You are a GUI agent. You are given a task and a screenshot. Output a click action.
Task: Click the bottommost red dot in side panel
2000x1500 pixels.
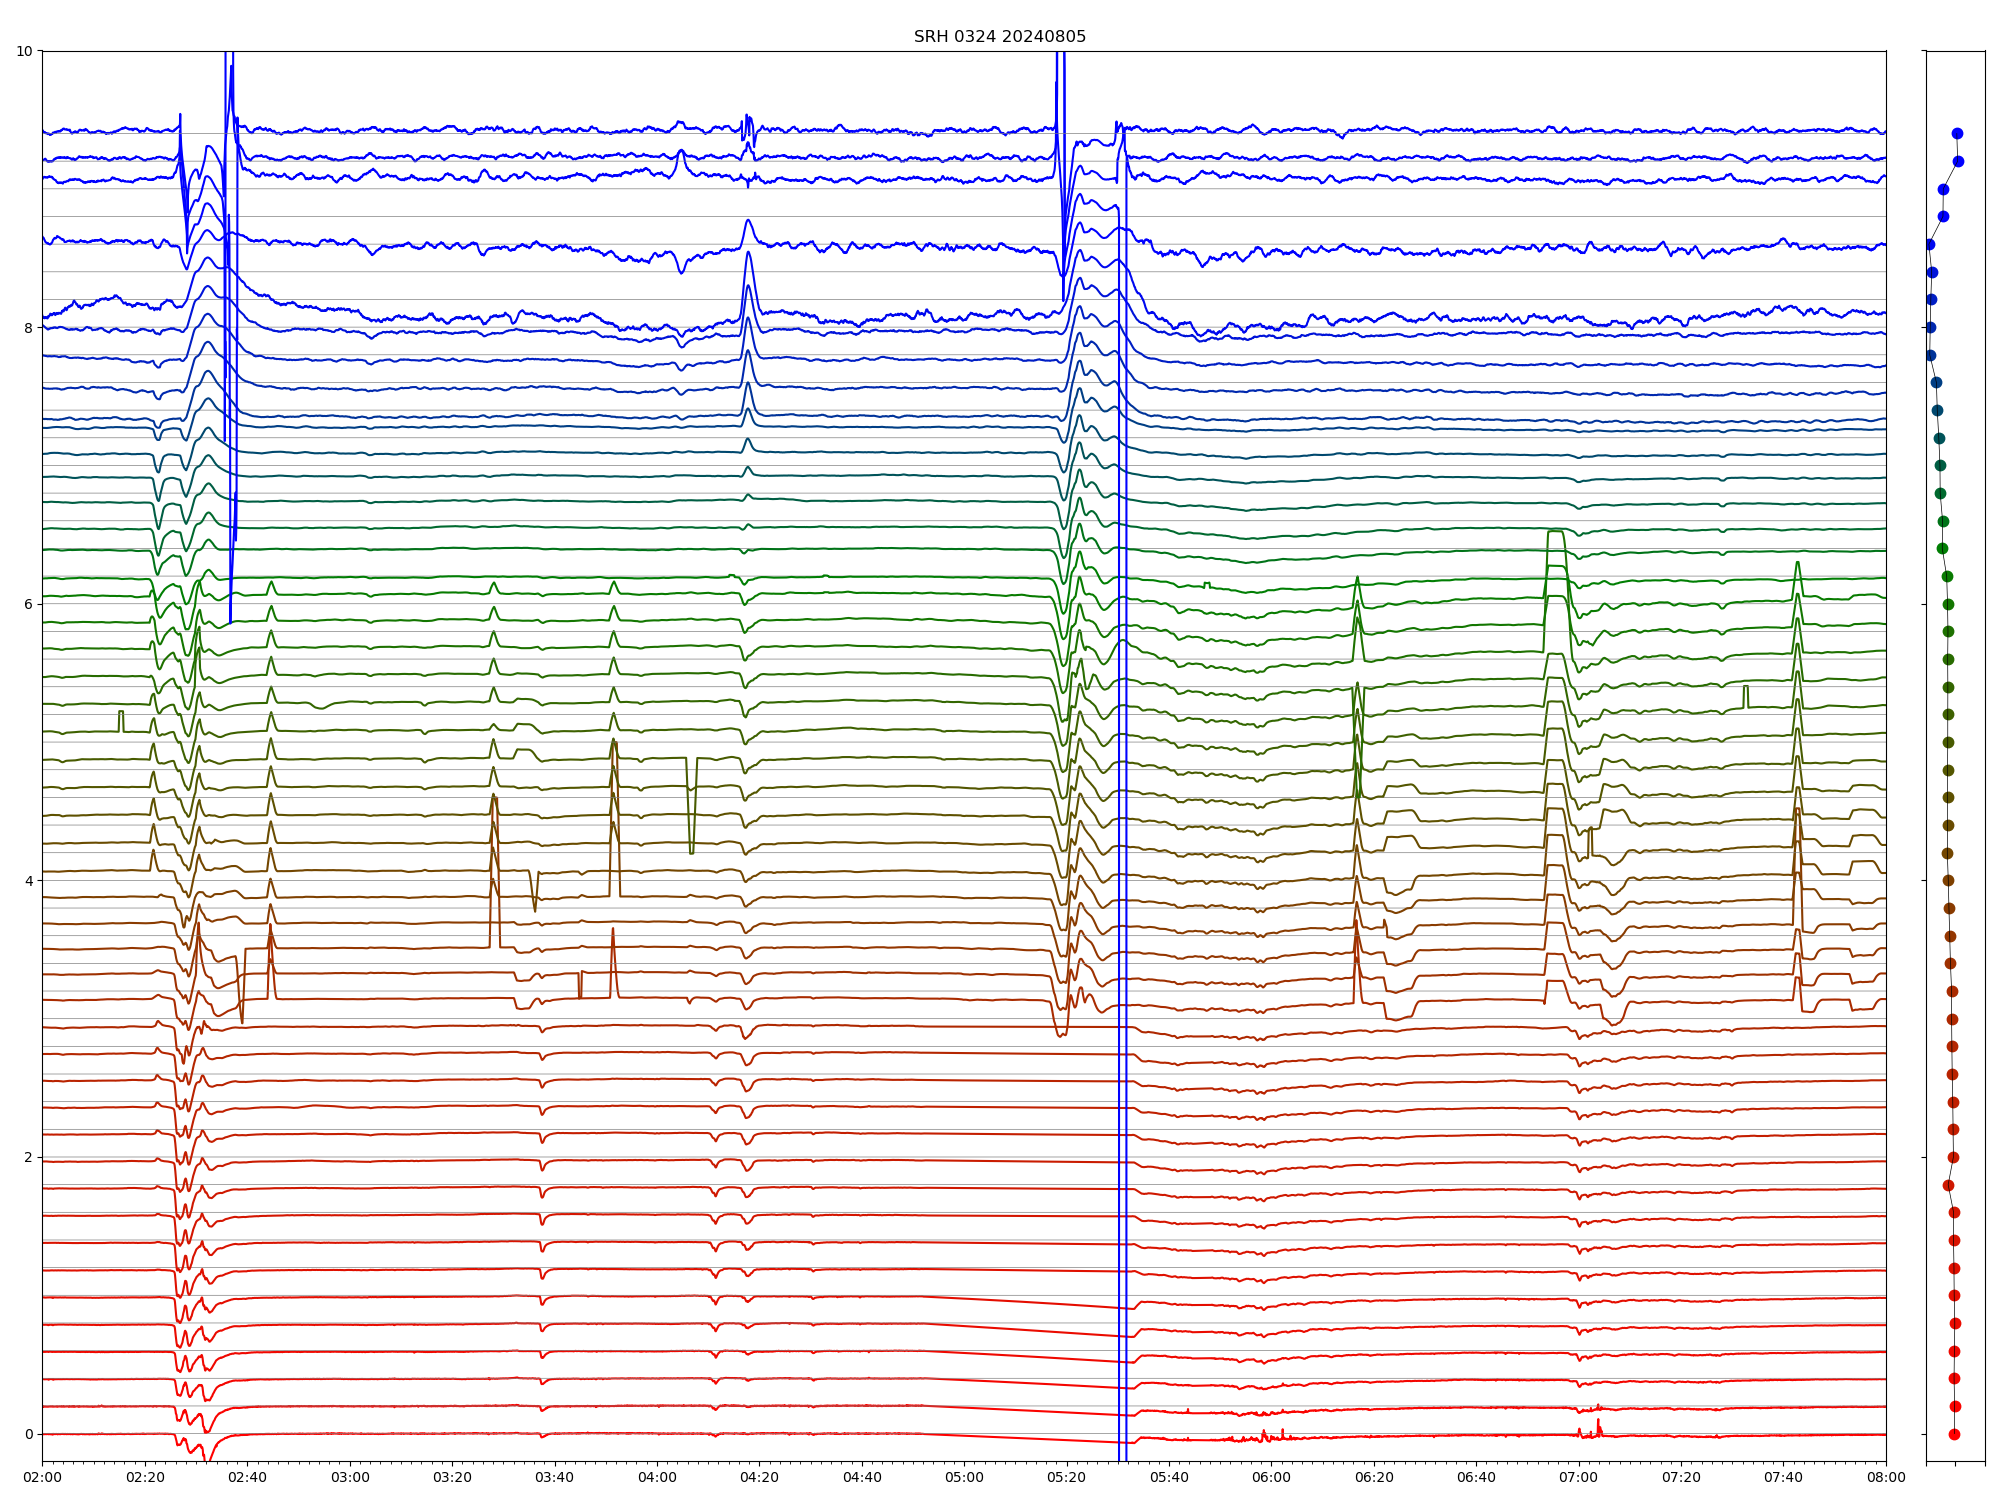[1954, 1434]
